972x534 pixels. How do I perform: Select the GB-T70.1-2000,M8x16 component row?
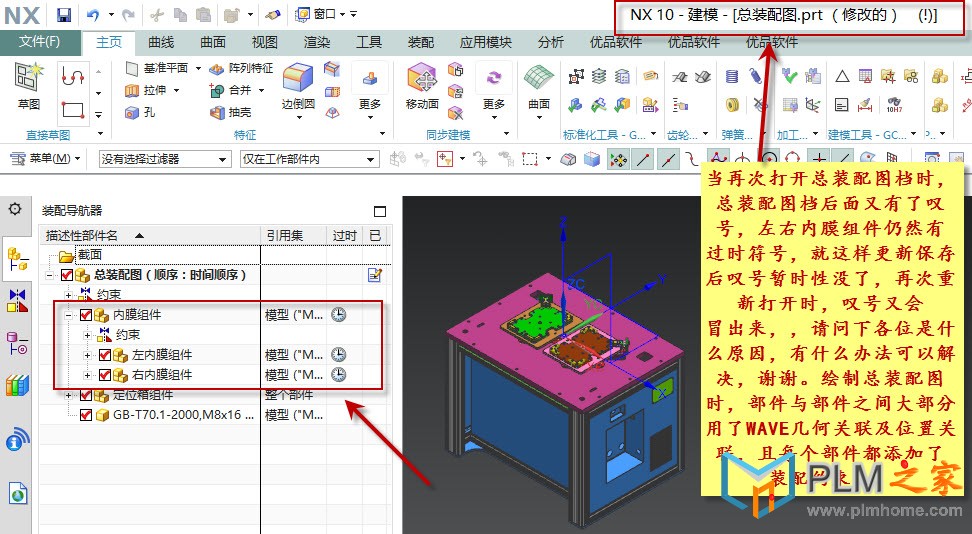coord(183,415)
